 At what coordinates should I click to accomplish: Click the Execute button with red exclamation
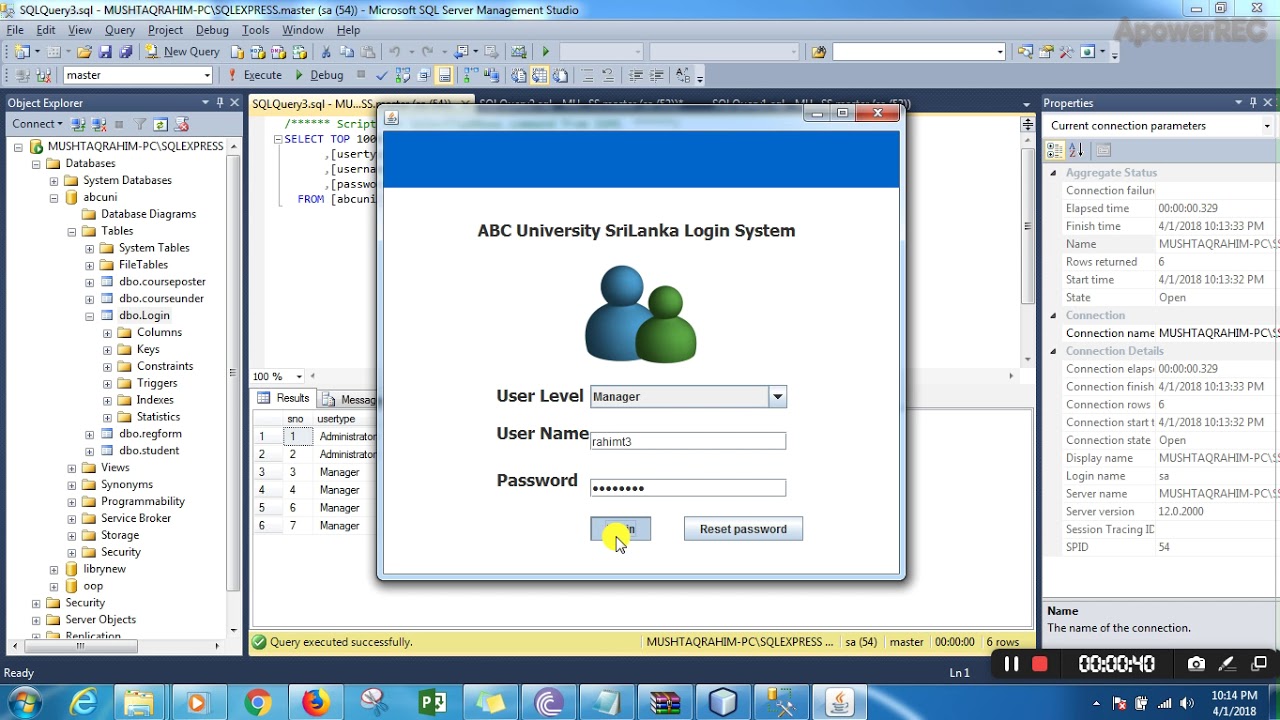tap(255, 75)
